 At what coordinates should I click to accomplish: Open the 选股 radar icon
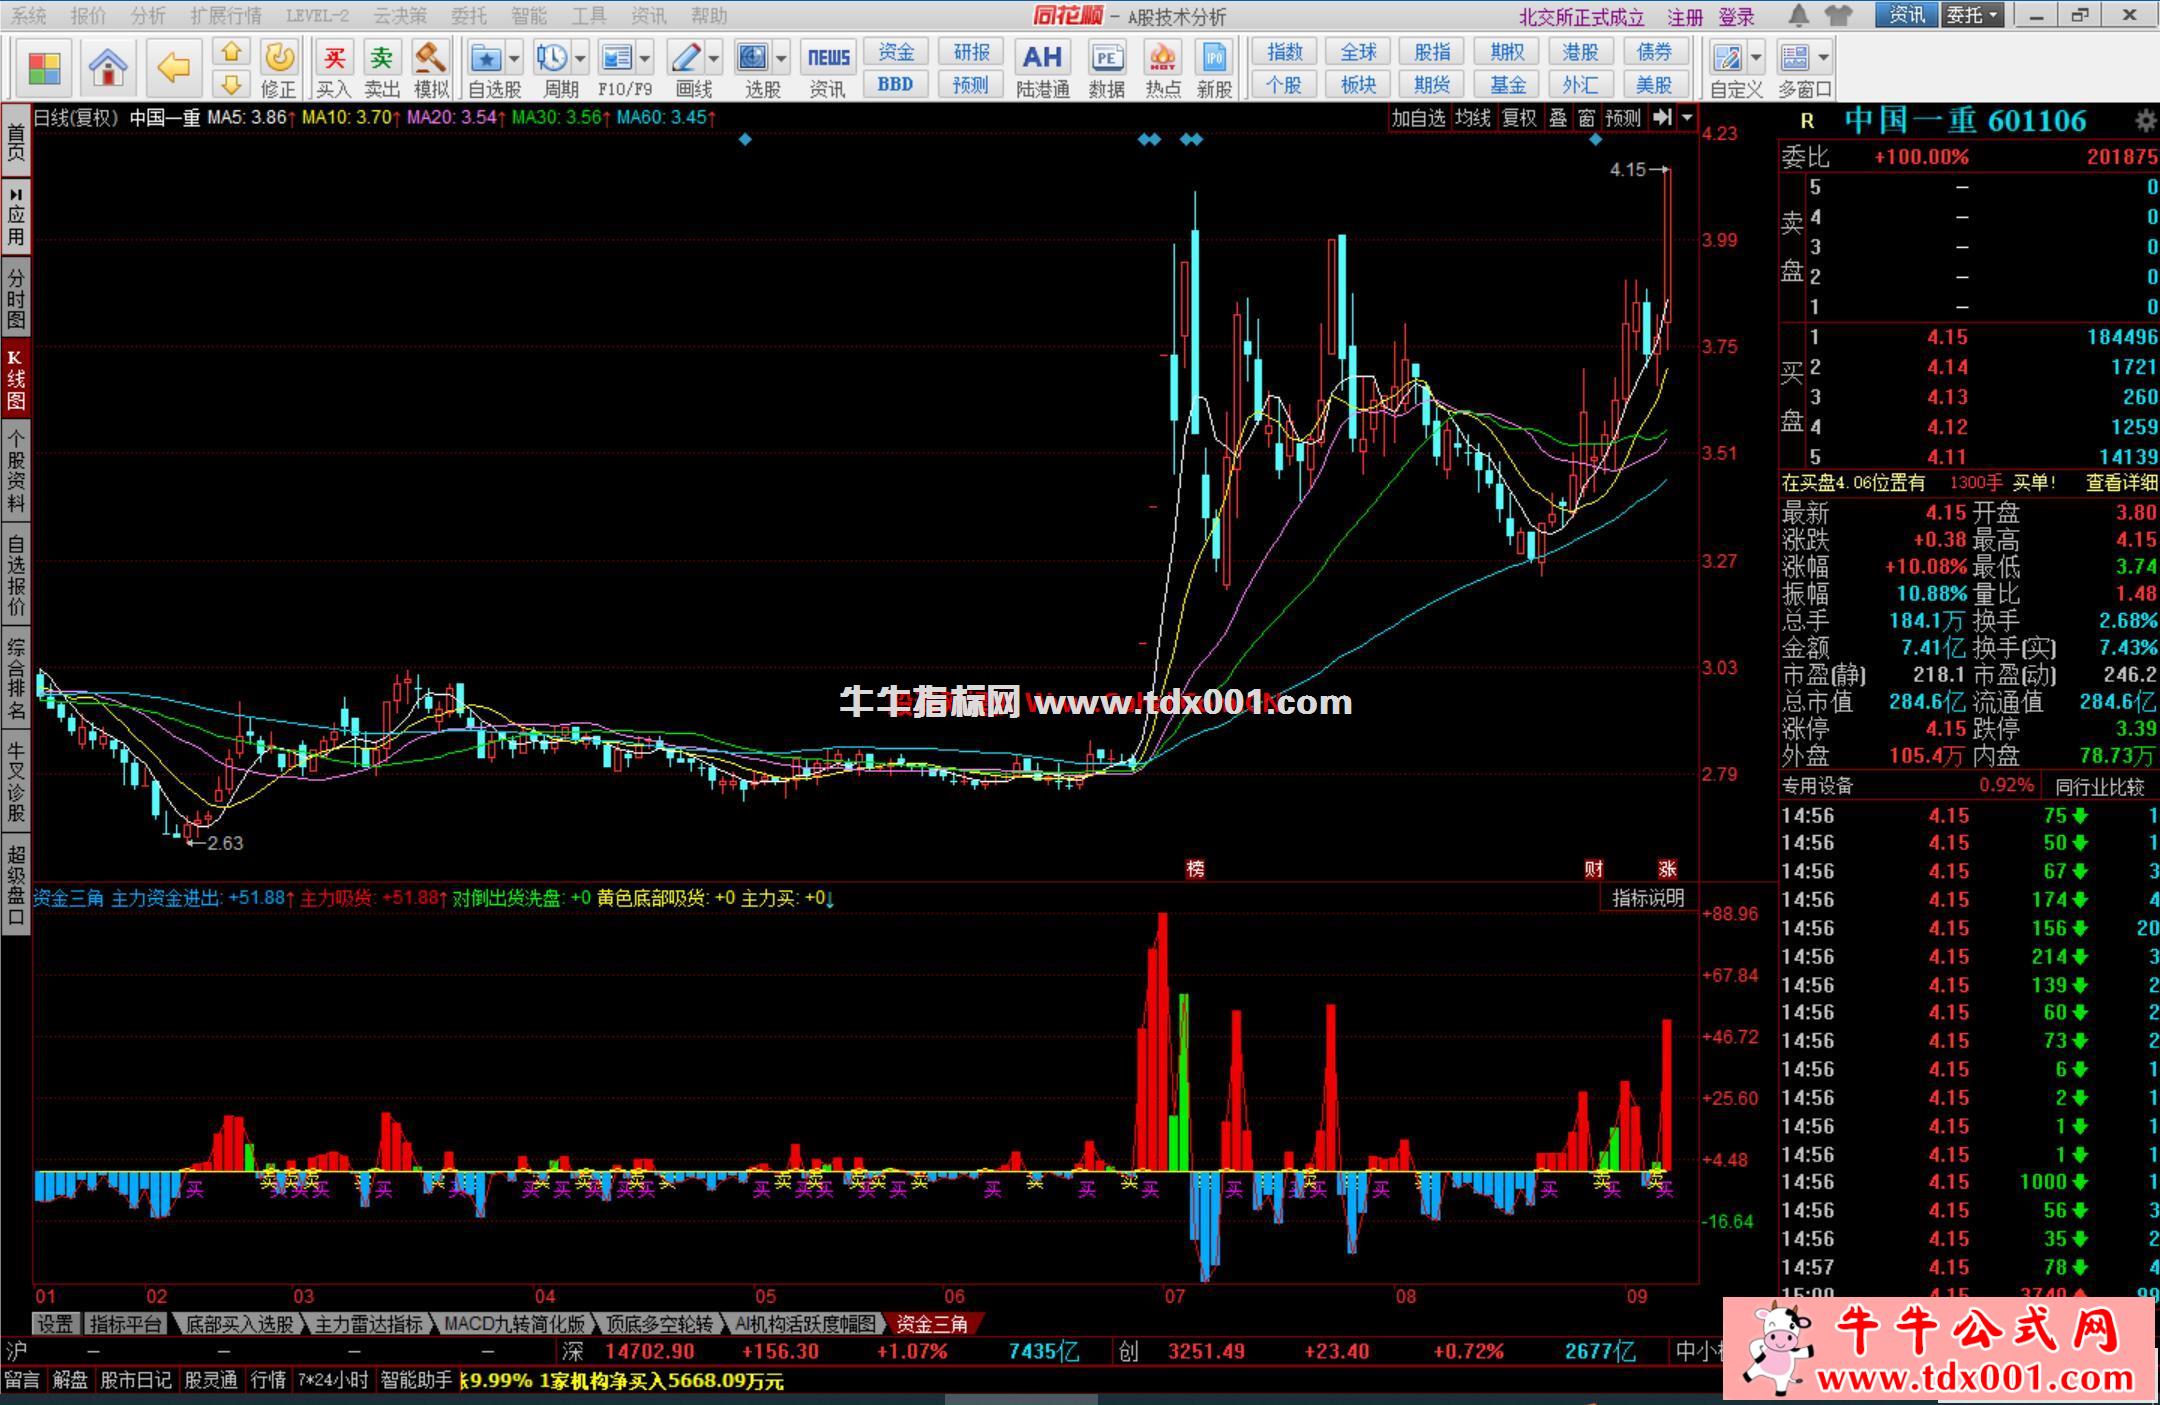click(753, 57)
